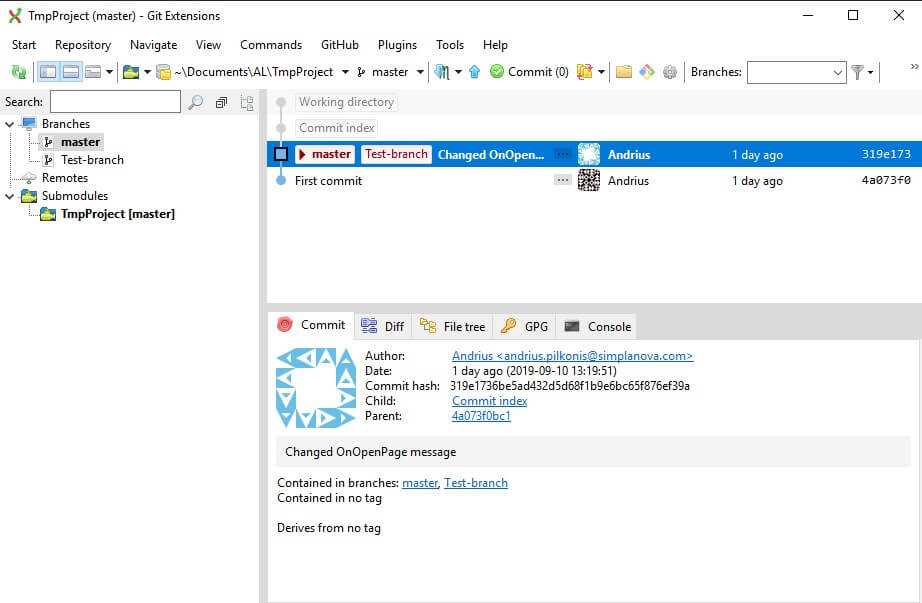Open the GitHub menu

[340, 45]
